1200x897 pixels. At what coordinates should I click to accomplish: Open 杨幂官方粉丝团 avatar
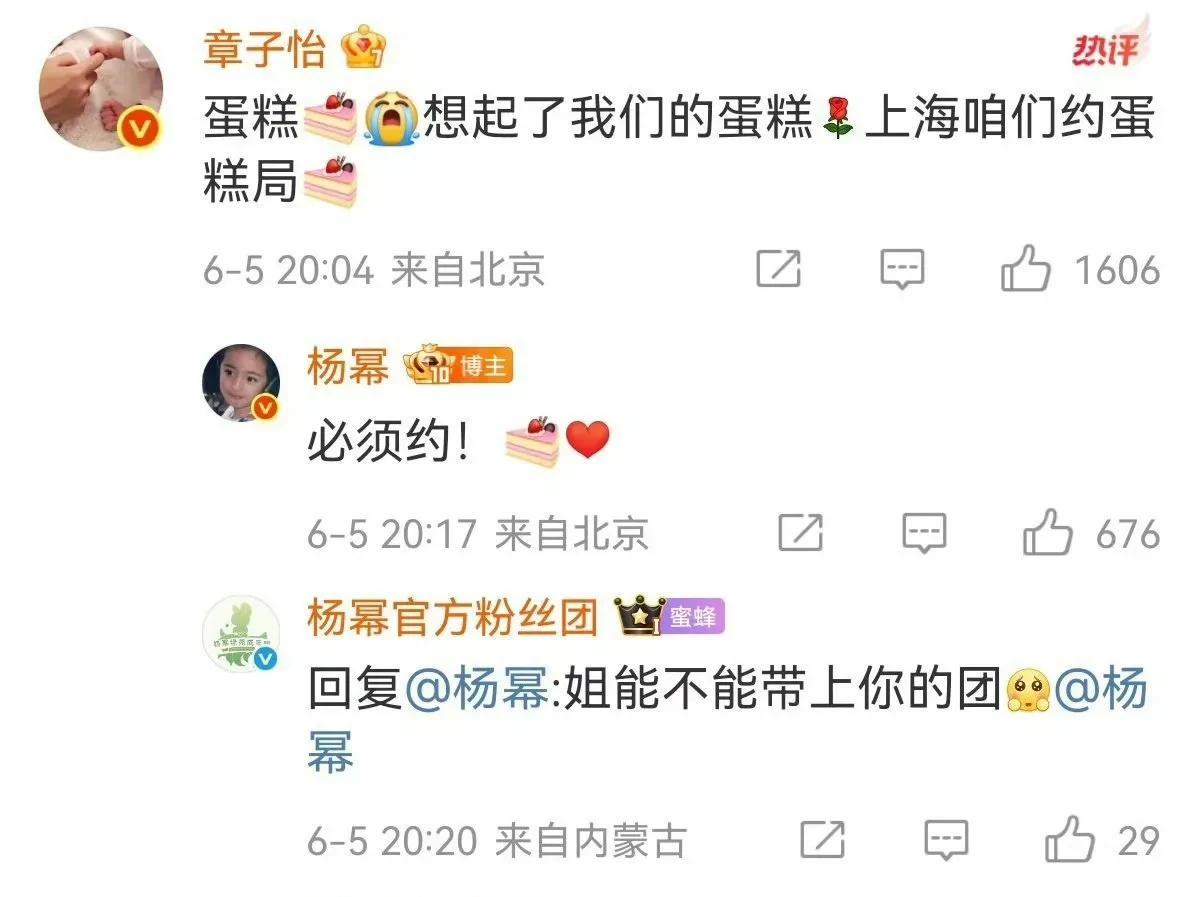(x=241, y=635)
